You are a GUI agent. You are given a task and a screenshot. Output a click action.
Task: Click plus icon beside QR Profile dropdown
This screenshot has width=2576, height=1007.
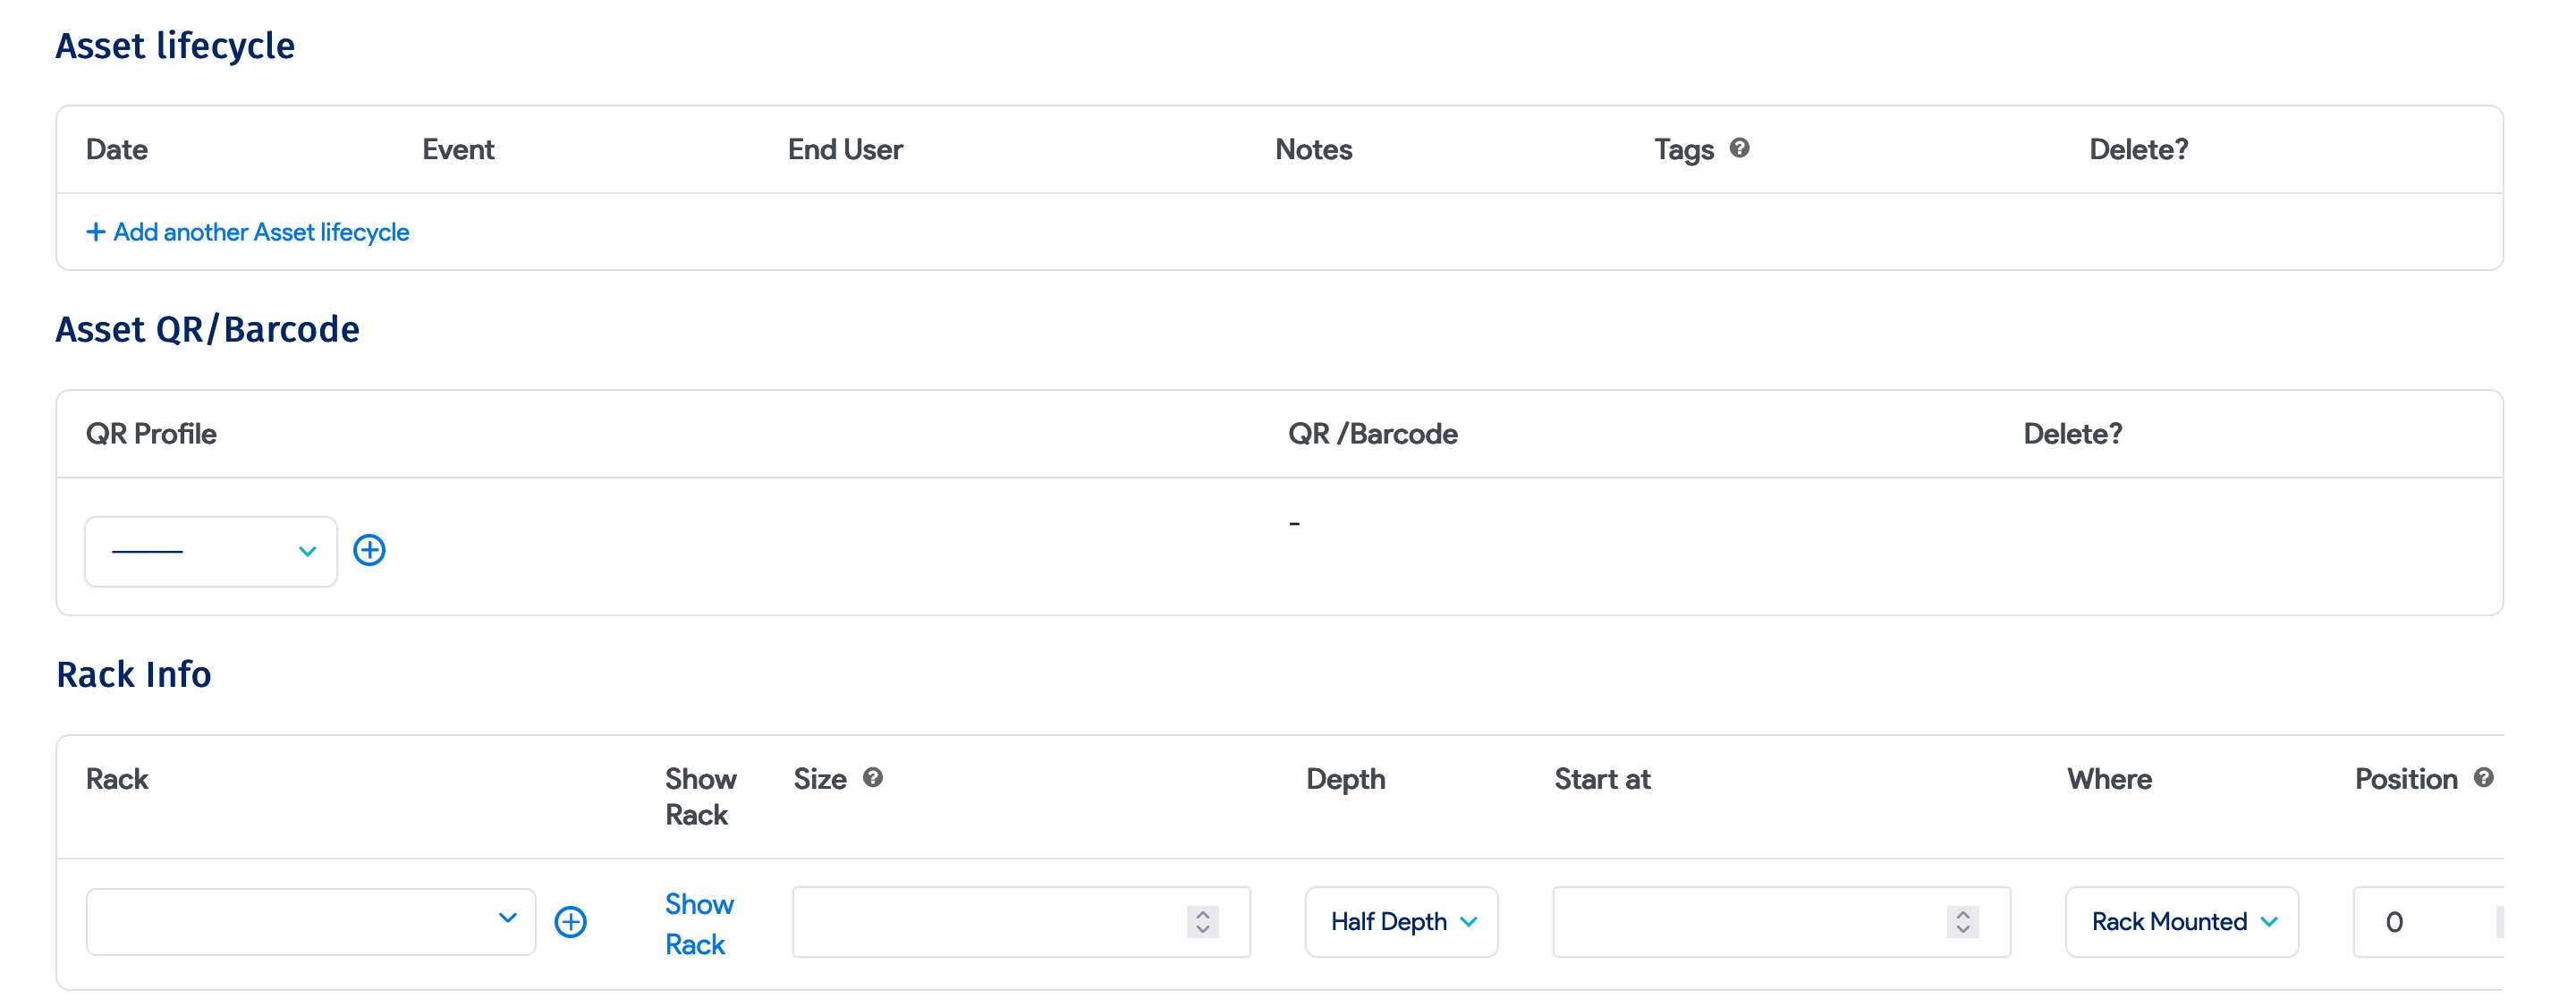[369, 550]
